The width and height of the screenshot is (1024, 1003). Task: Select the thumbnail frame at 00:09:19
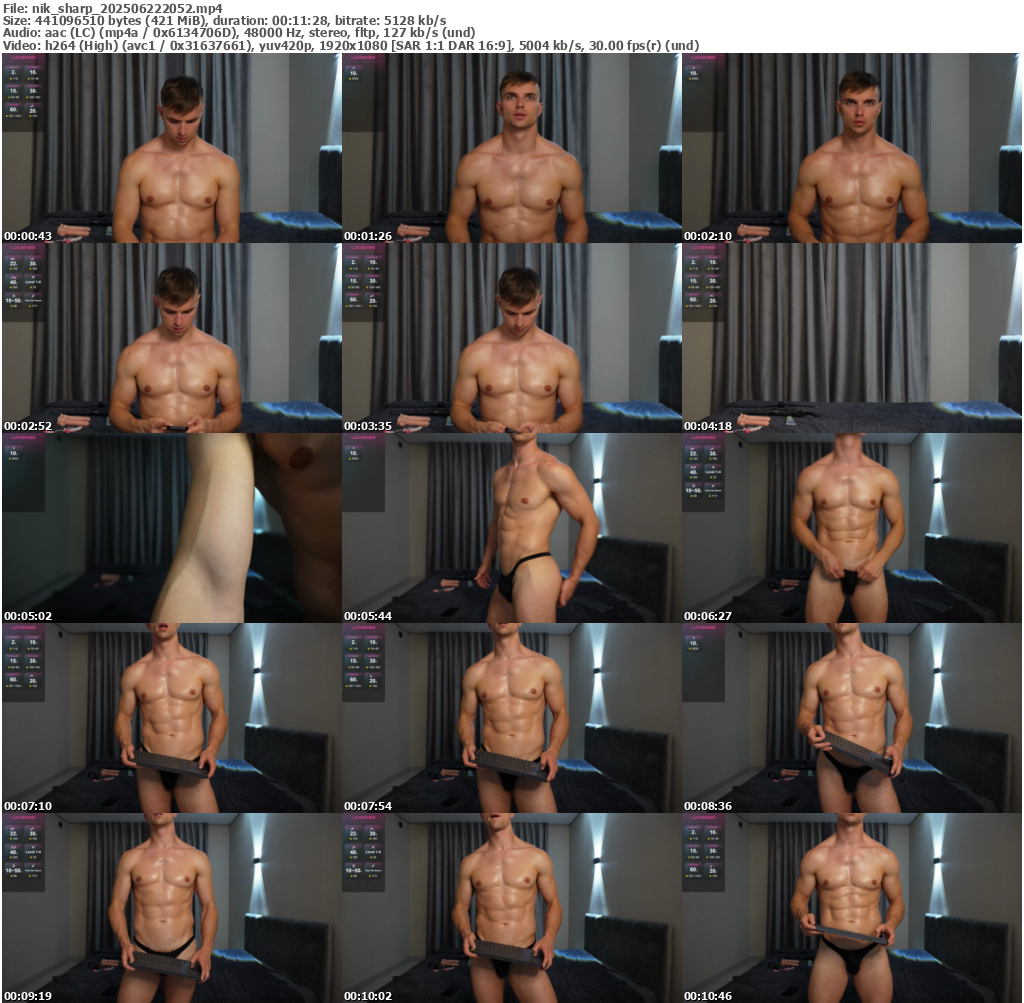(171, 908)
